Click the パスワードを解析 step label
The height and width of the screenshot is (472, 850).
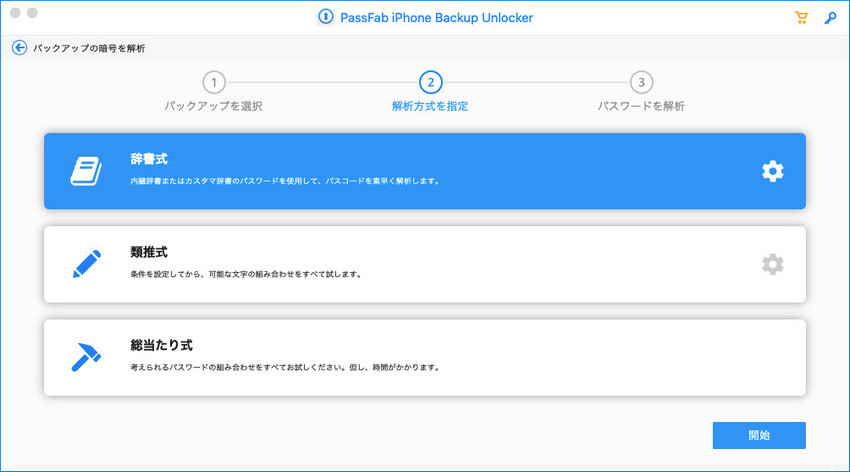(x=641, y=105)
